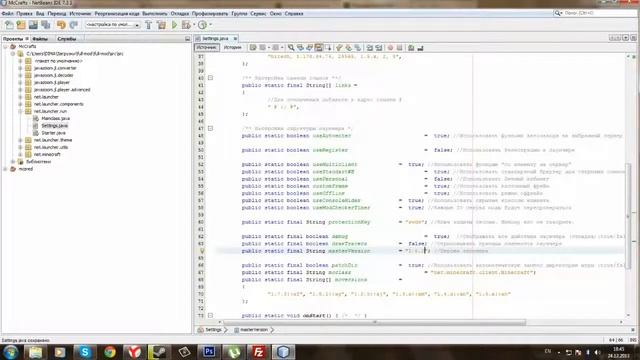640x360 pixels.
Task: Expand the javazoom.jl.converter package node
Action: click(20, 68)
